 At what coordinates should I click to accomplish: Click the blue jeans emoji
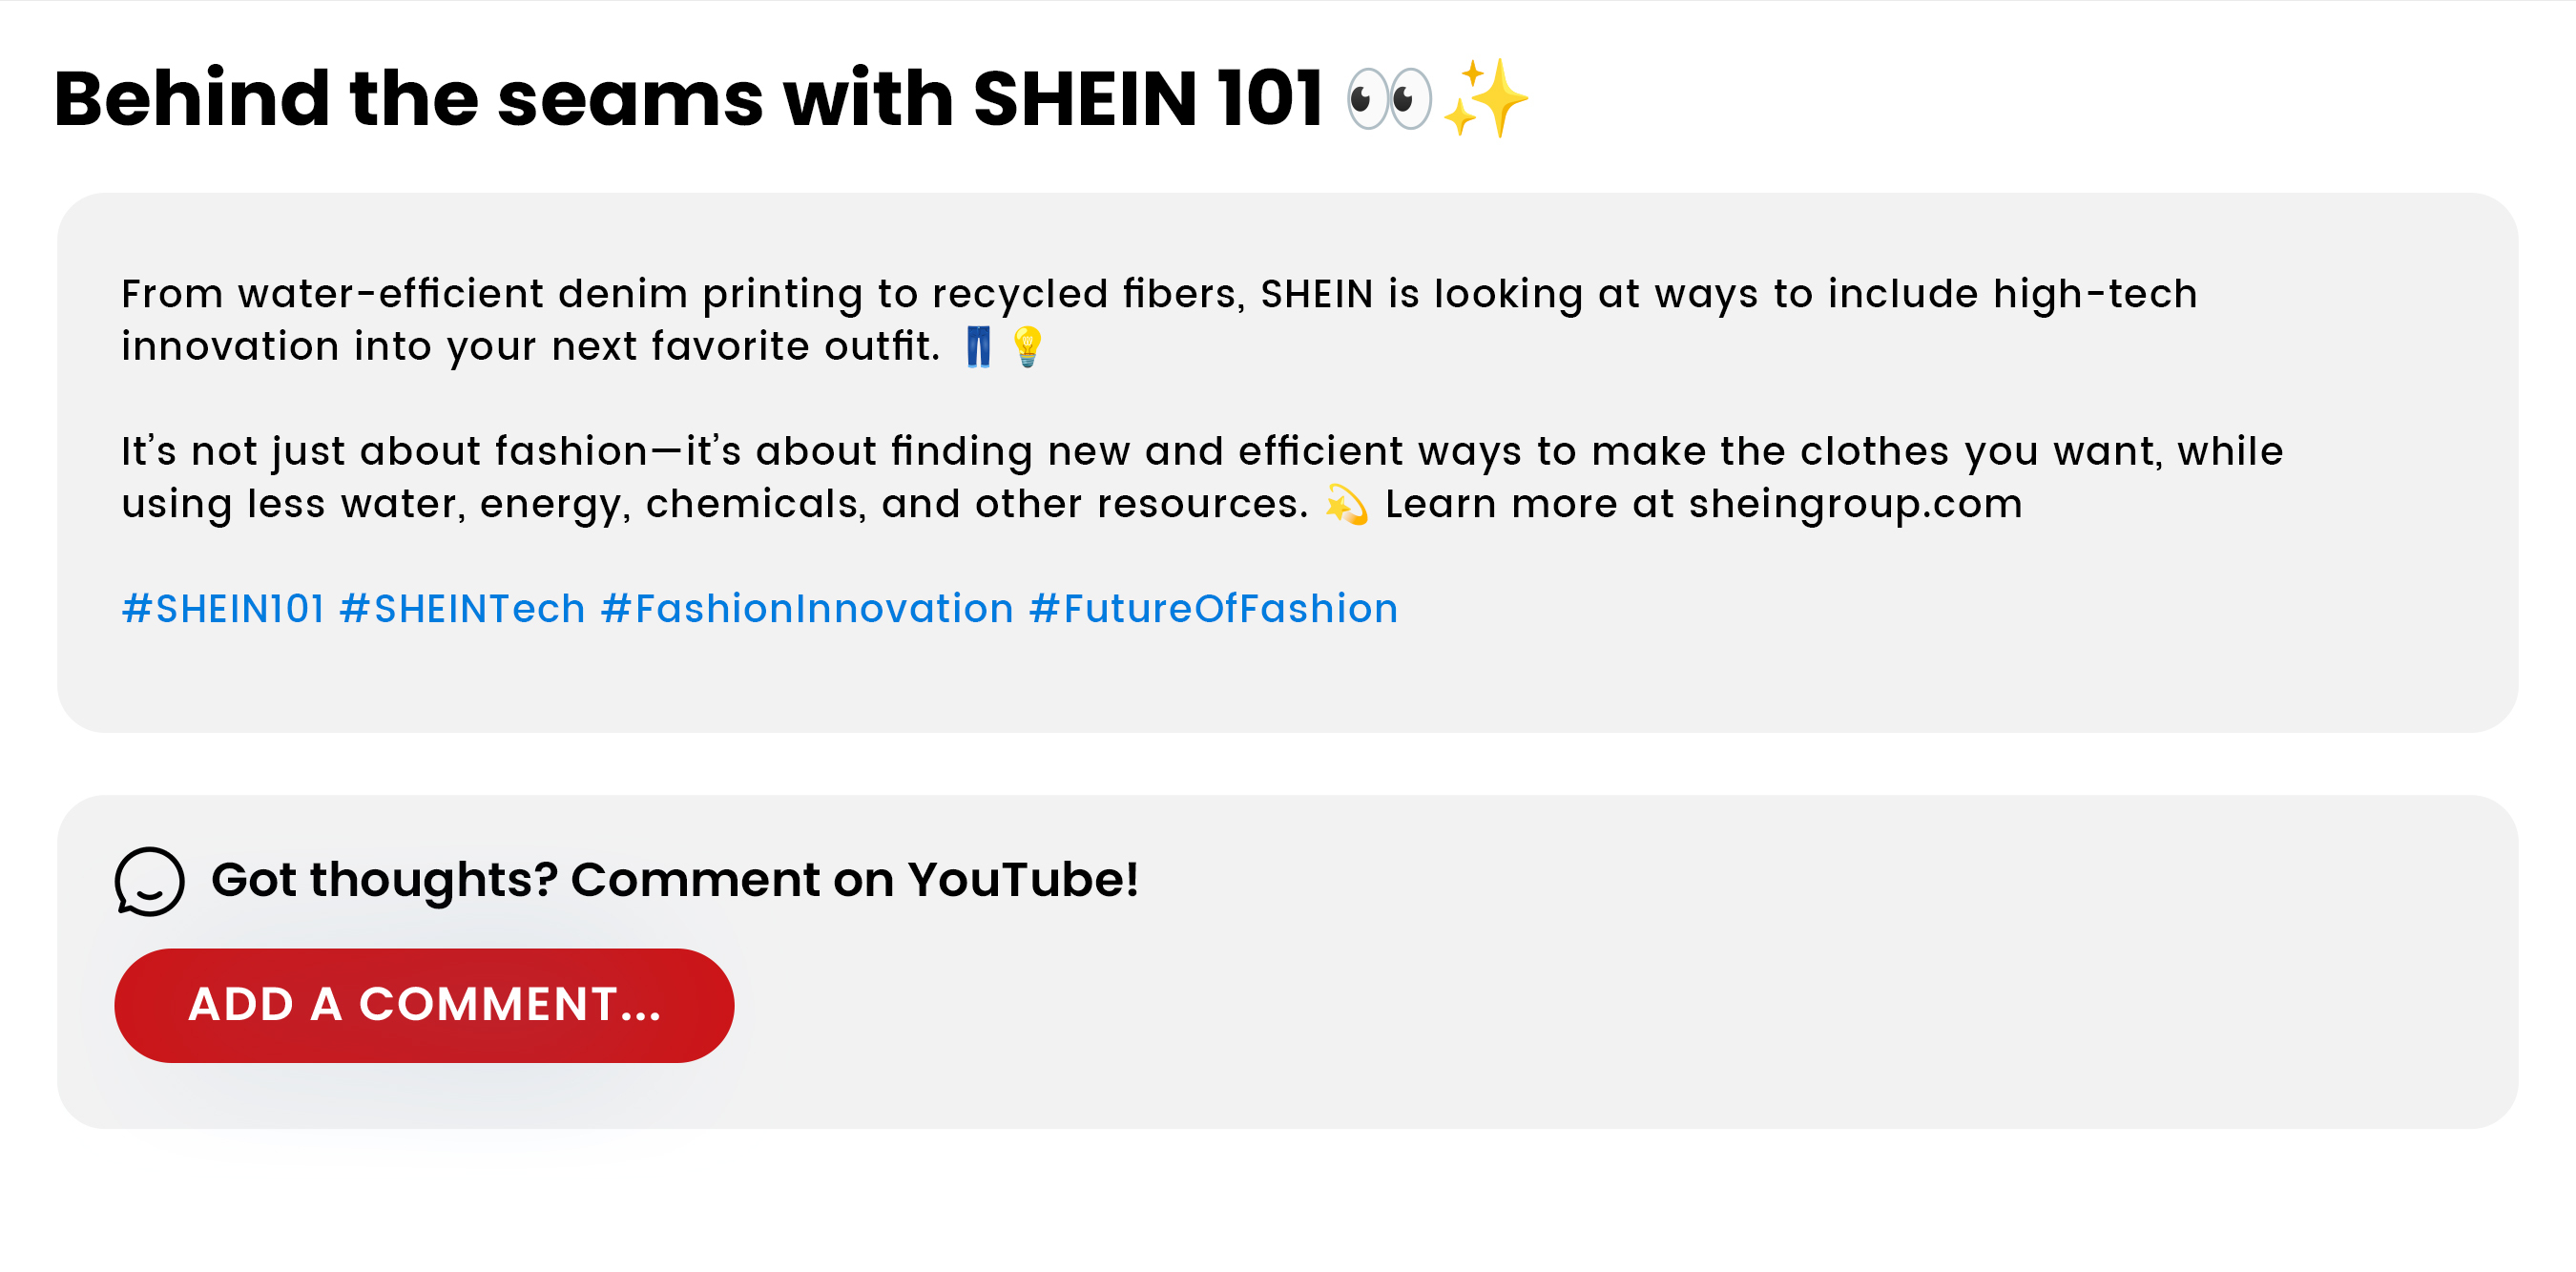click(978, 347)
